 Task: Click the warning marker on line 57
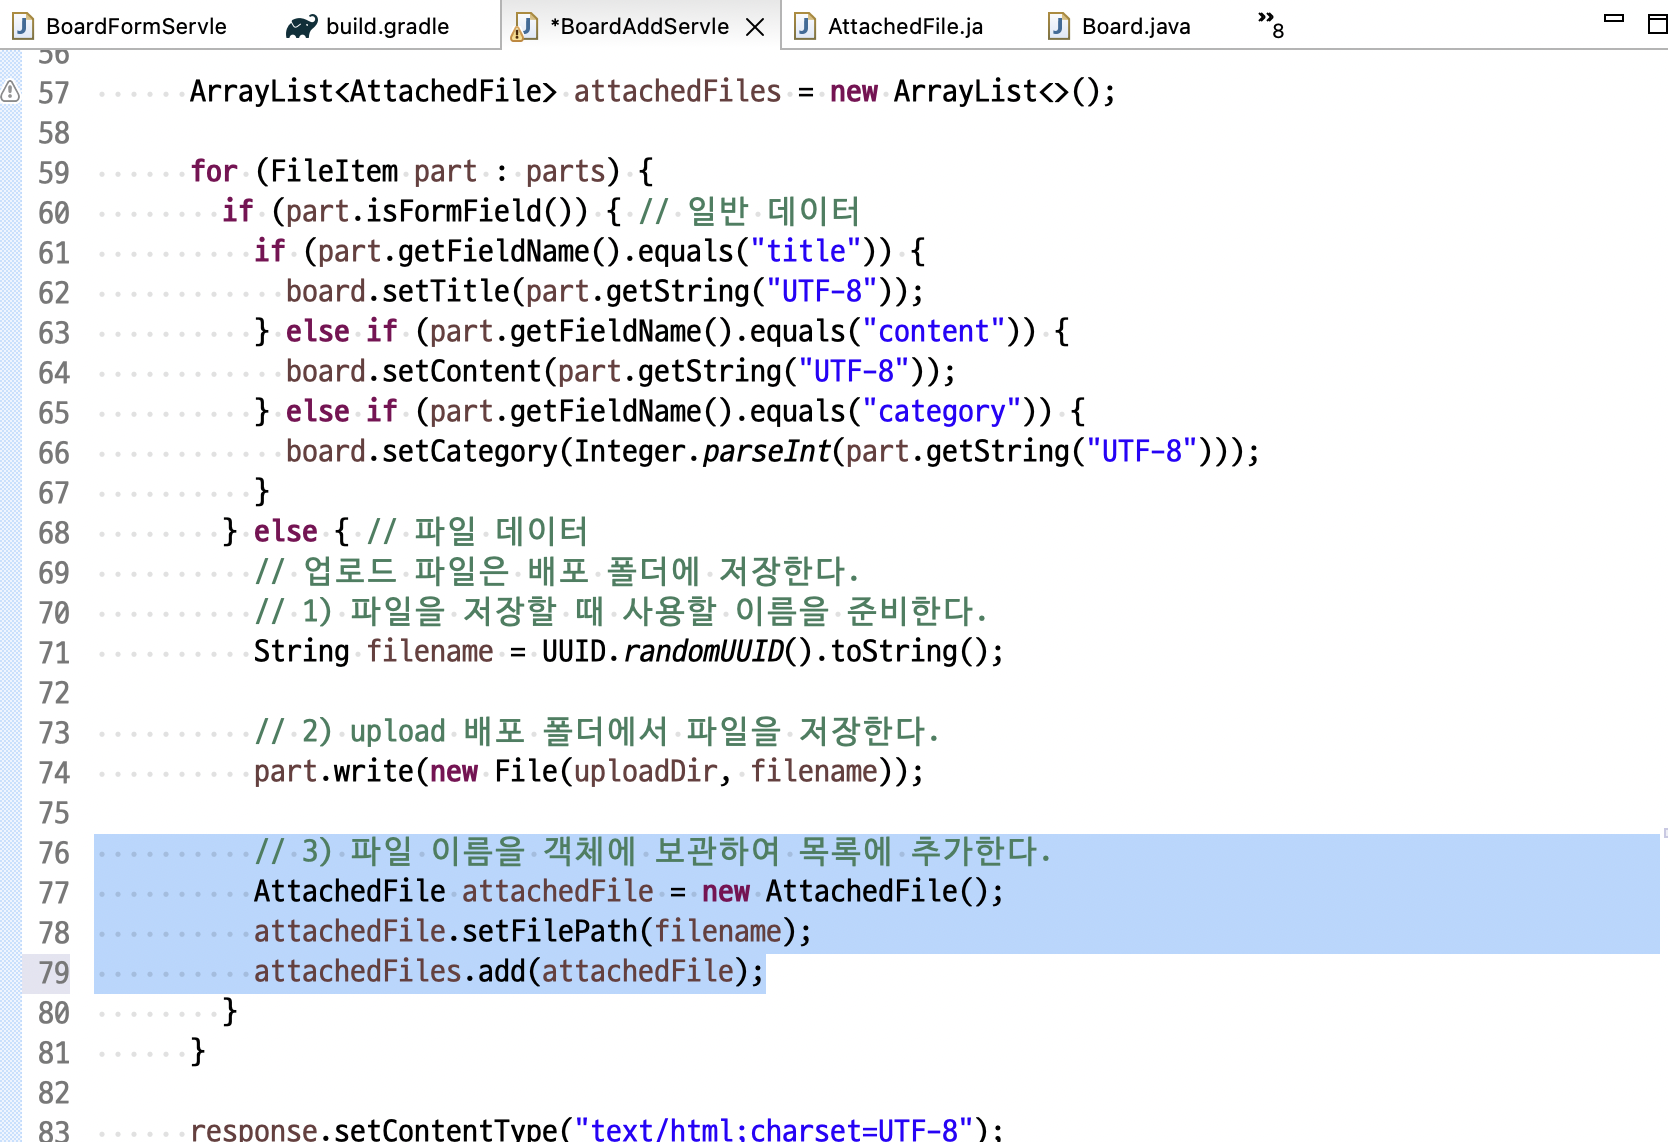click(x=10, y=92)
